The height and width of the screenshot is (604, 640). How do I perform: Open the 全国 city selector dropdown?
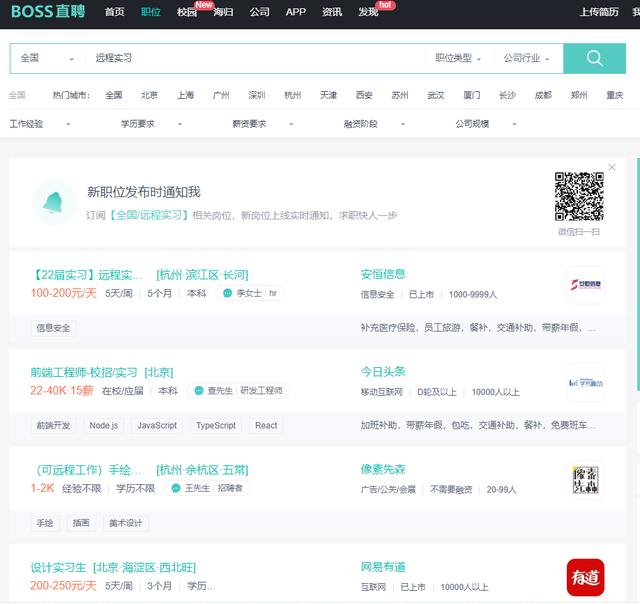click(47, 58)
